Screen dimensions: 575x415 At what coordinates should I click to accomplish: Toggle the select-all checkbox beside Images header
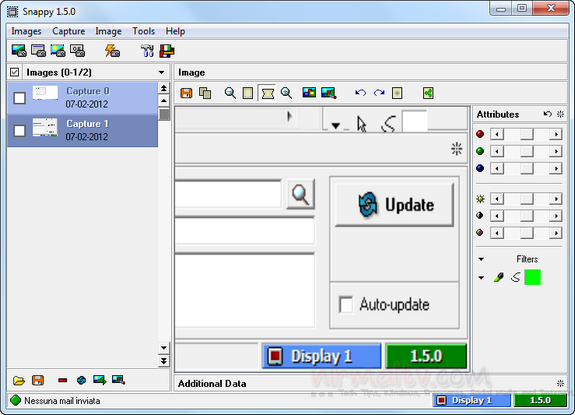point(15,72)
